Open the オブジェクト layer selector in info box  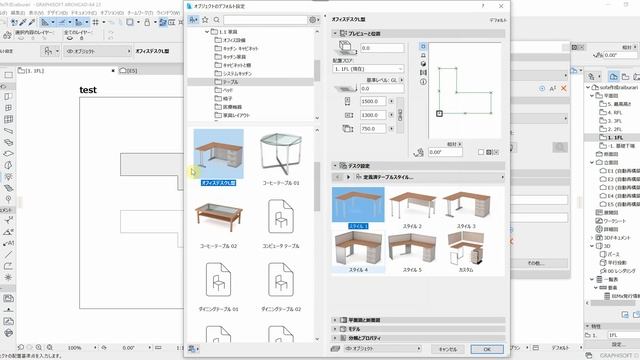pyautogui.click(x=98, y=51)
